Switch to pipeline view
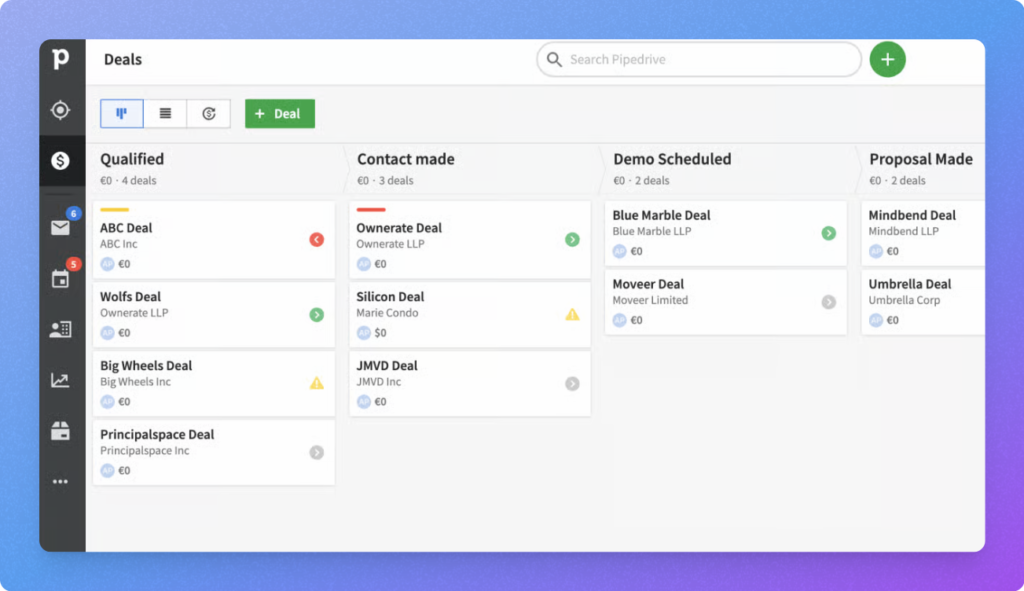 [x=121, y=114]
